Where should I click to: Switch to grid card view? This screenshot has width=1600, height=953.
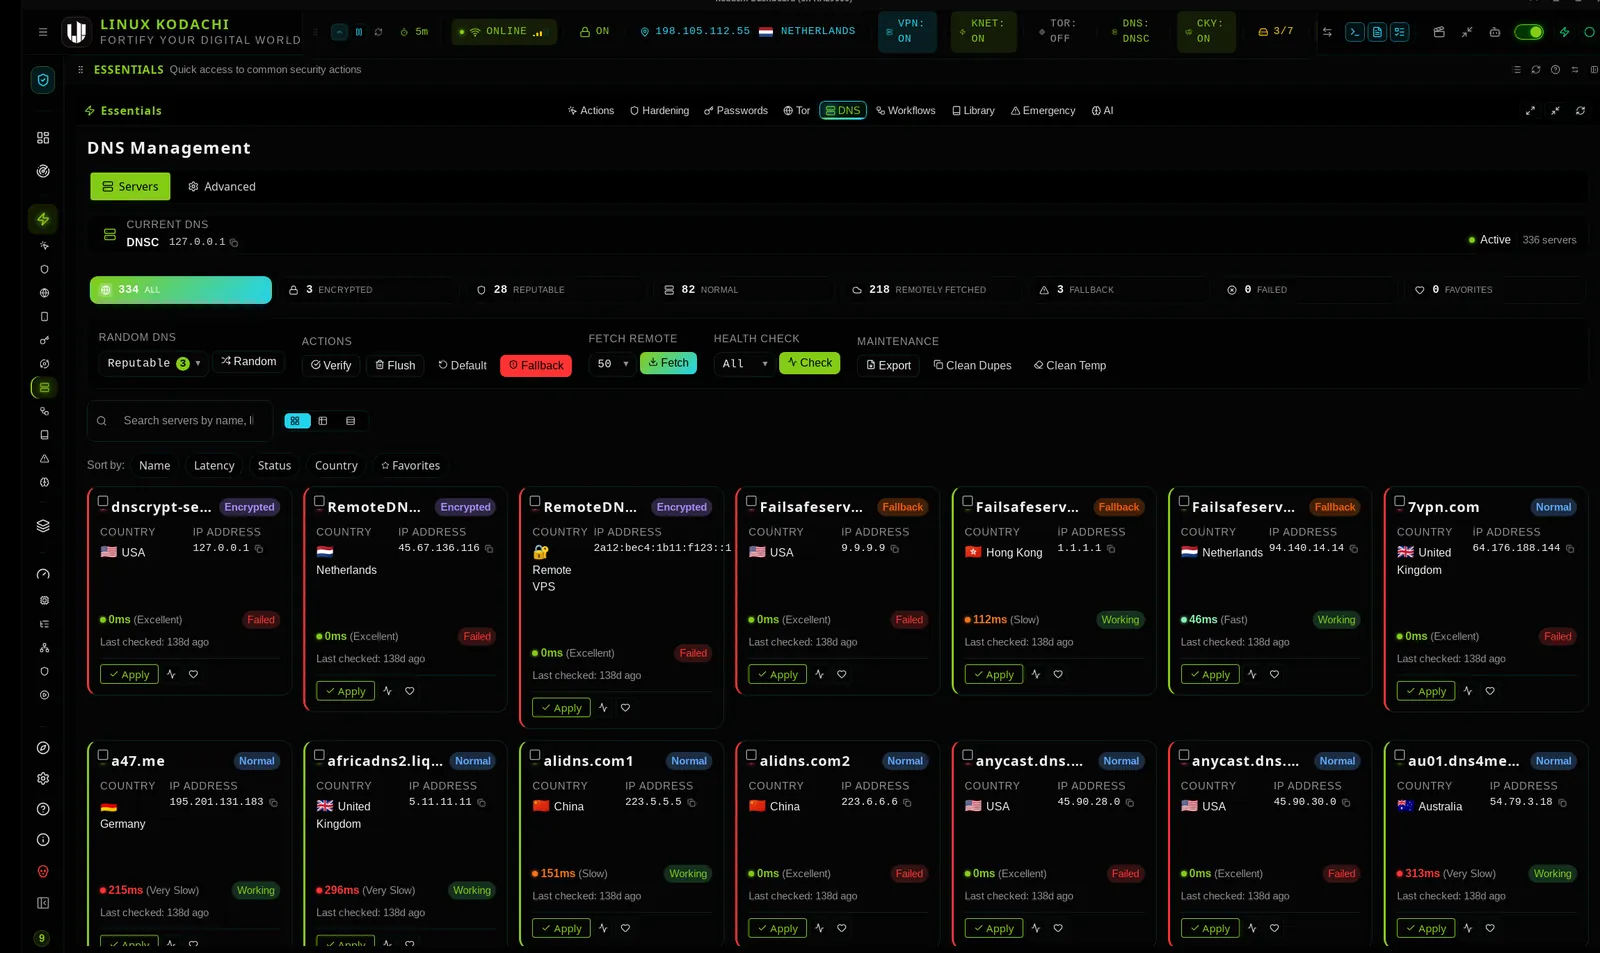pyautogui.click(x=297, y=421)
